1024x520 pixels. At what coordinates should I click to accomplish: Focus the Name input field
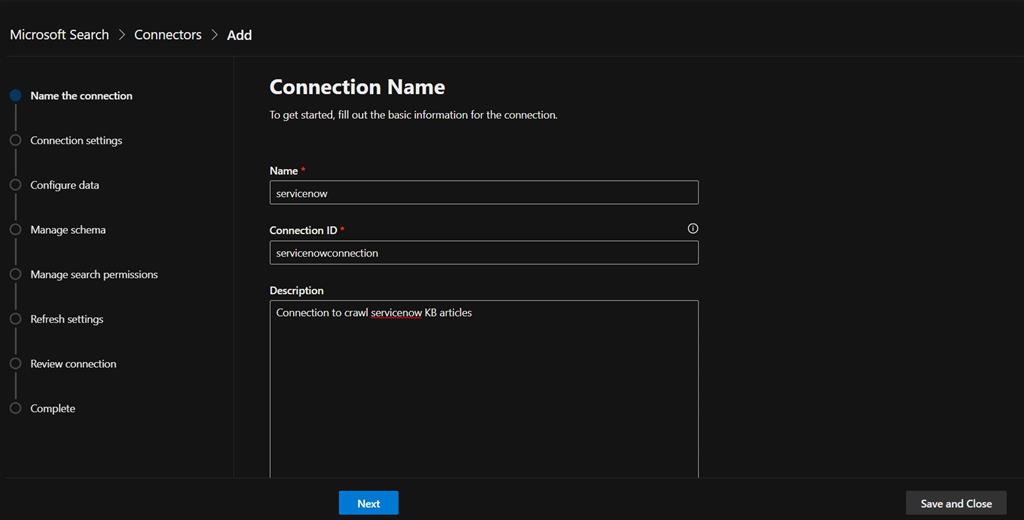[x=484, y=193]
